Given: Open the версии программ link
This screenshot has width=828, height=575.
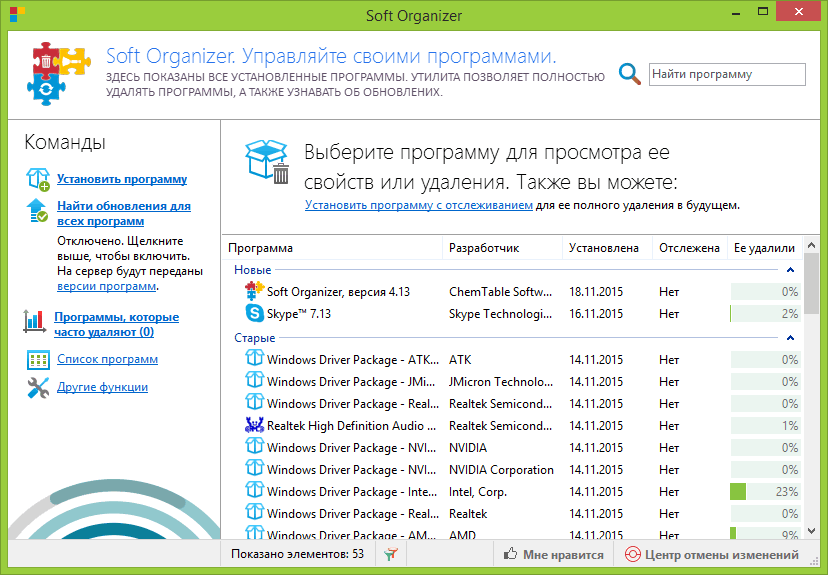Looking at the screenshot, I should pos(106,286).
